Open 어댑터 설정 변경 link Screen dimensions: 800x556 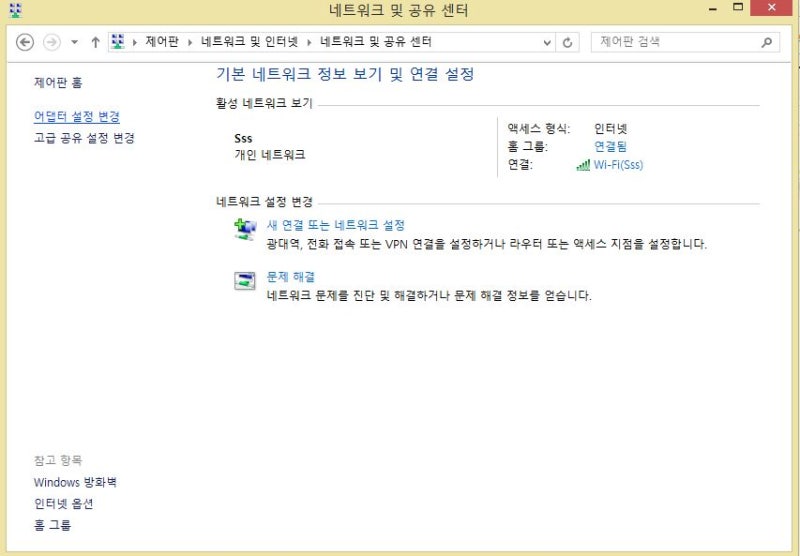tap(77, 116)
